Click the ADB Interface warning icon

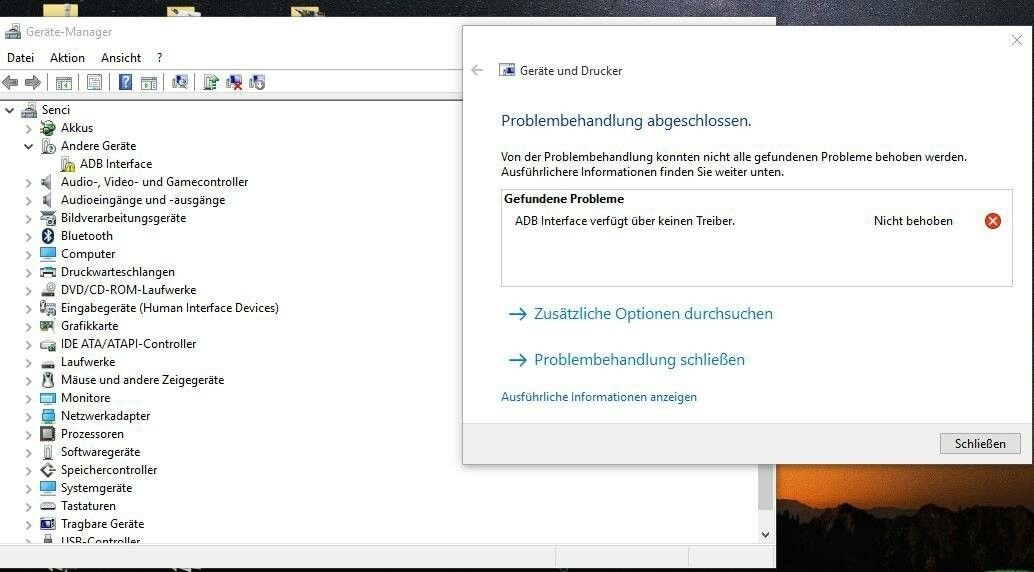[68, 164]
